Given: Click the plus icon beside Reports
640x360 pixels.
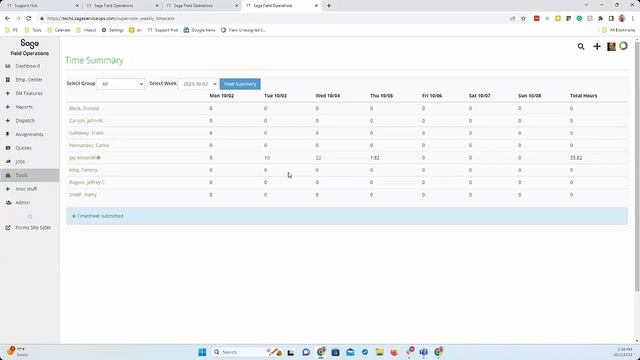Looking at the screenshot, I should pyautogui.click(x=8, y=107).
